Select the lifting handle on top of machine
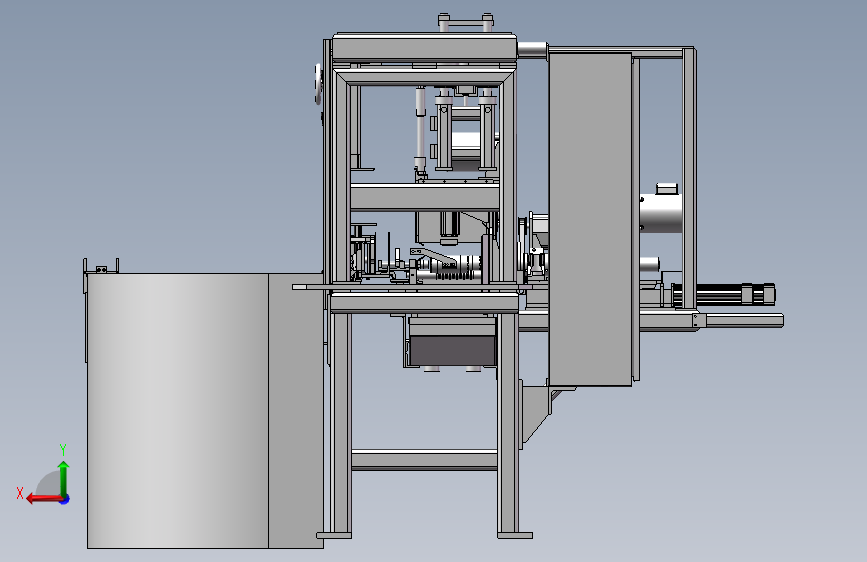The image size is (867, 562). point(466,23)
